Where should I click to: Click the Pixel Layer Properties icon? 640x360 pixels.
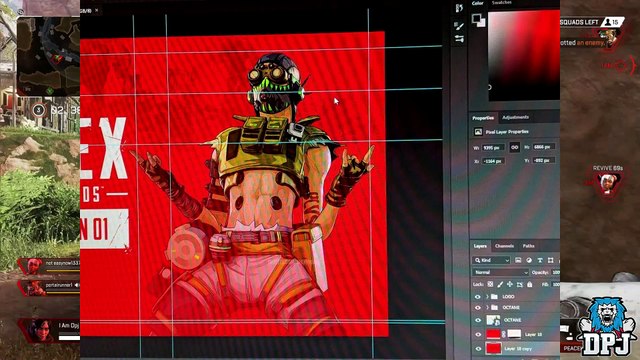click(x=478, y=131)
